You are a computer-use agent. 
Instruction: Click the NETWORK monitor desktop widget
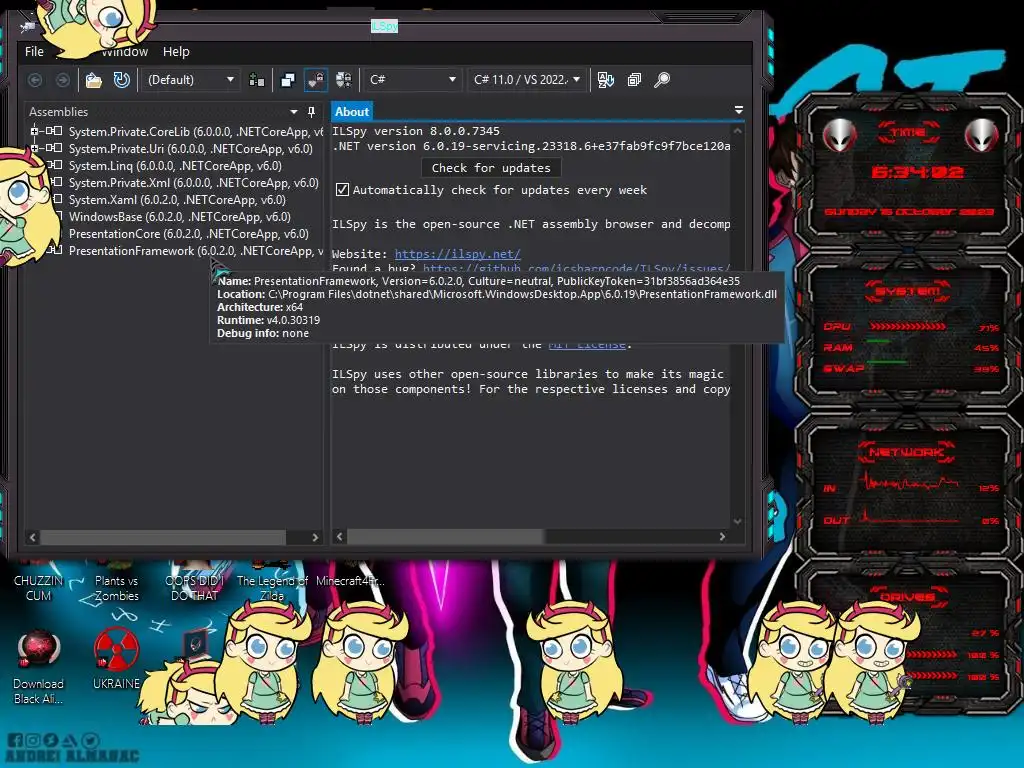[908, 485]
